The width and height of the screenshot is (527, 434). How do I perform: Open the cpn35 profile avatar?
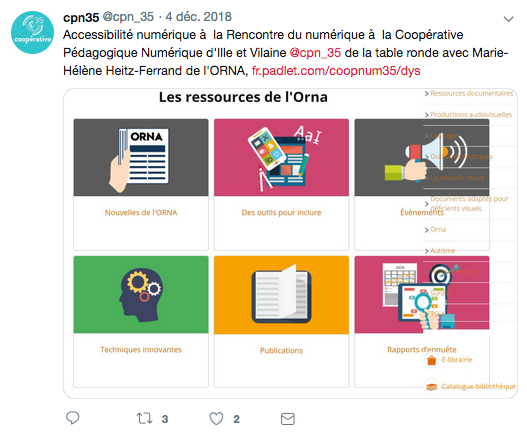32,32
